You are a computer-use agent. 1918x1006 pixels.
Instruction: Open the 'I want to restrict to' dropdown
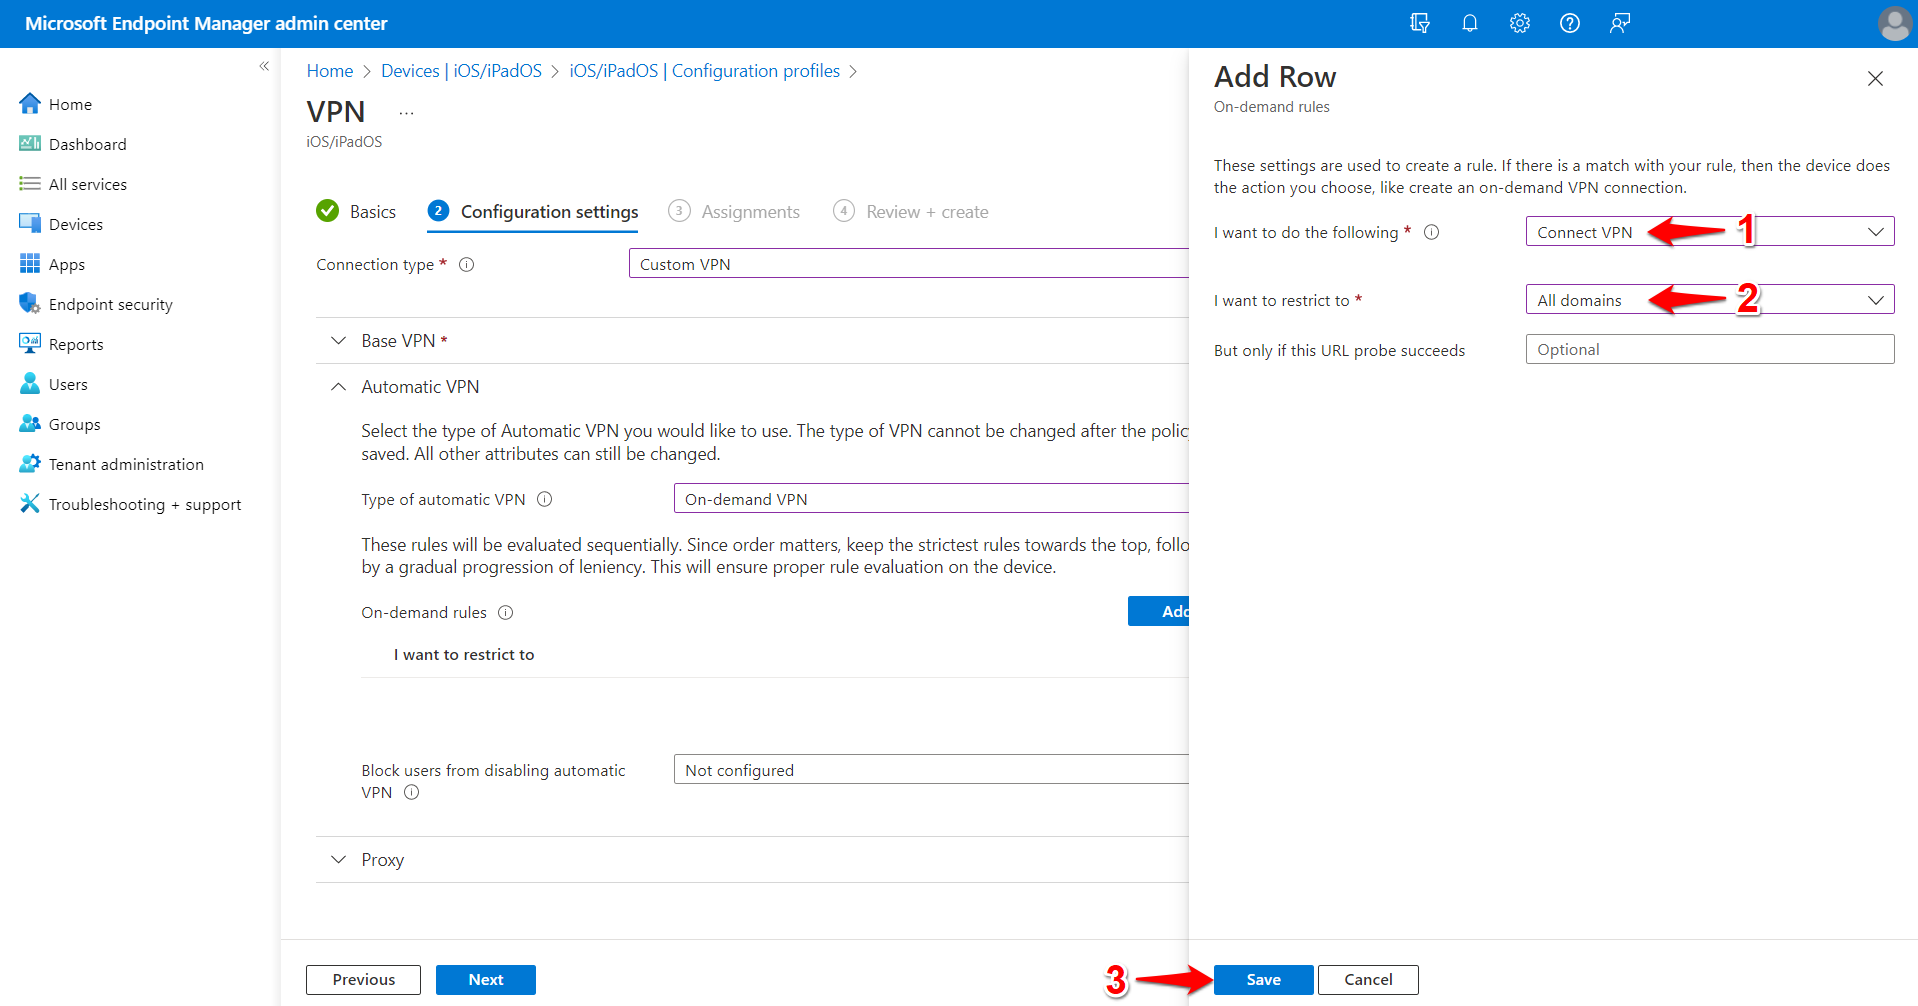1709,299
